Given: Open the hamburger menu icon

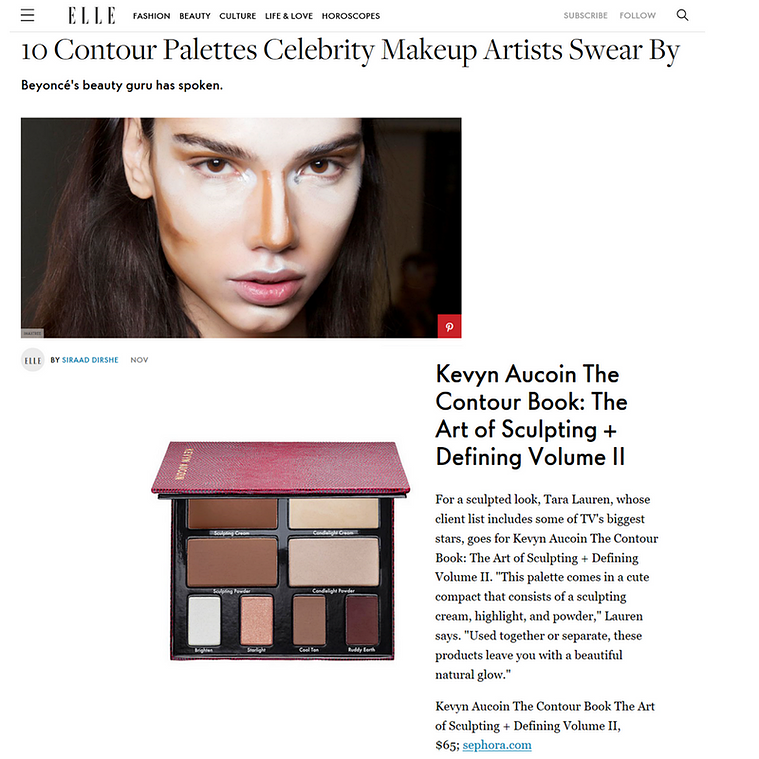Looking at the screenshot, I should (28, 15).
